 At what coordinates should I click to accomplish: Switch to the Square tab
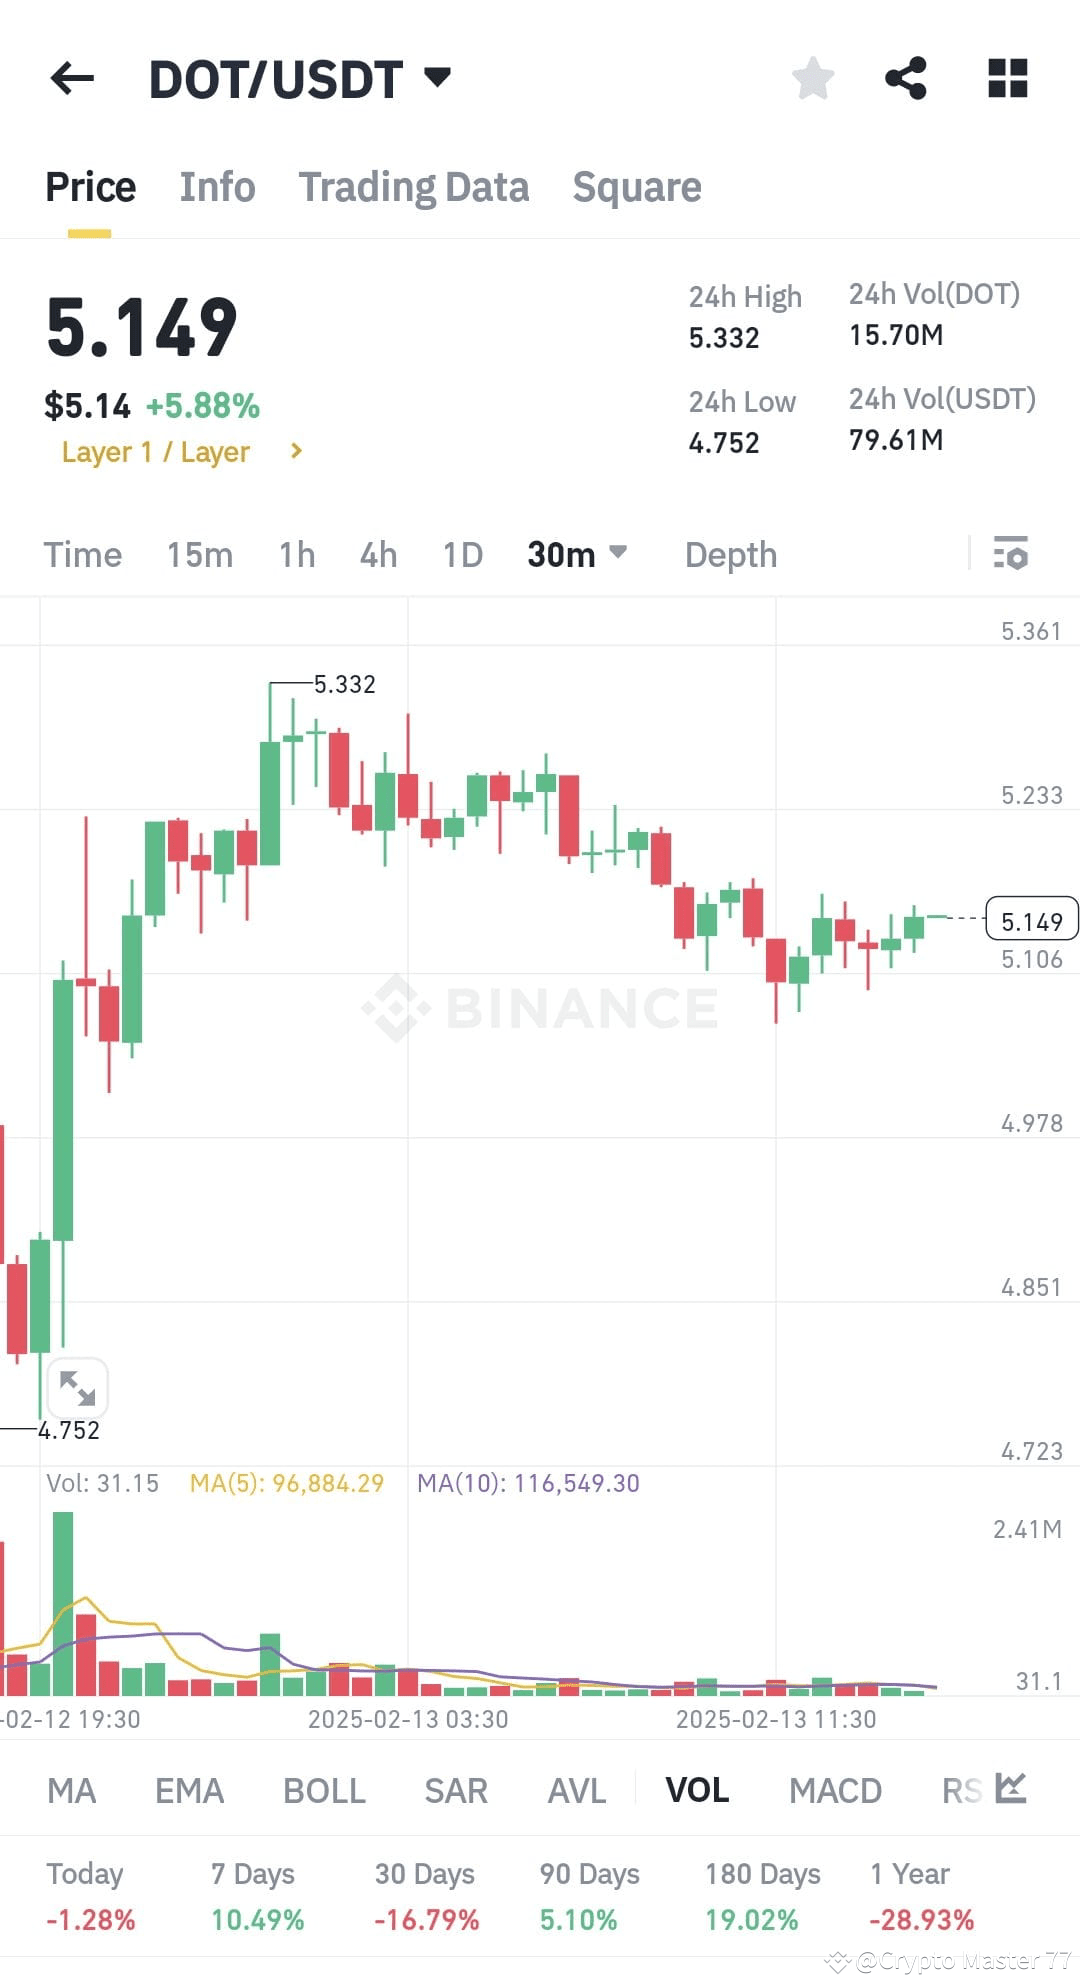tap(637, 187)
